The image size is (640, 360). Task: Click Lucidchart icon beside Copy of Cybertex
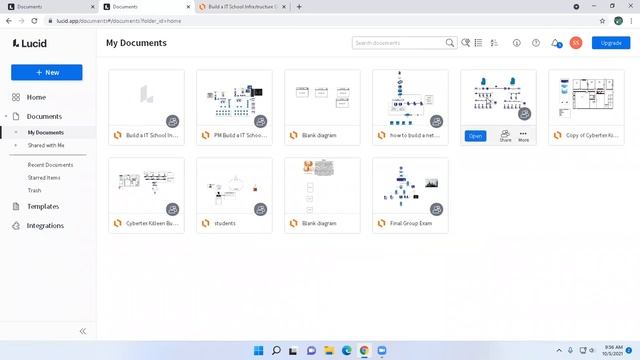pyautogui.click(x=558, y=135)
